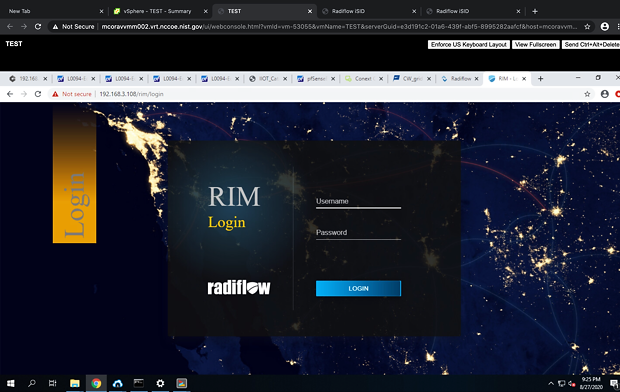The width and height of the screenshot is (620, 392).
Task: Show hidden system tray icons
Action: (551, 383)
